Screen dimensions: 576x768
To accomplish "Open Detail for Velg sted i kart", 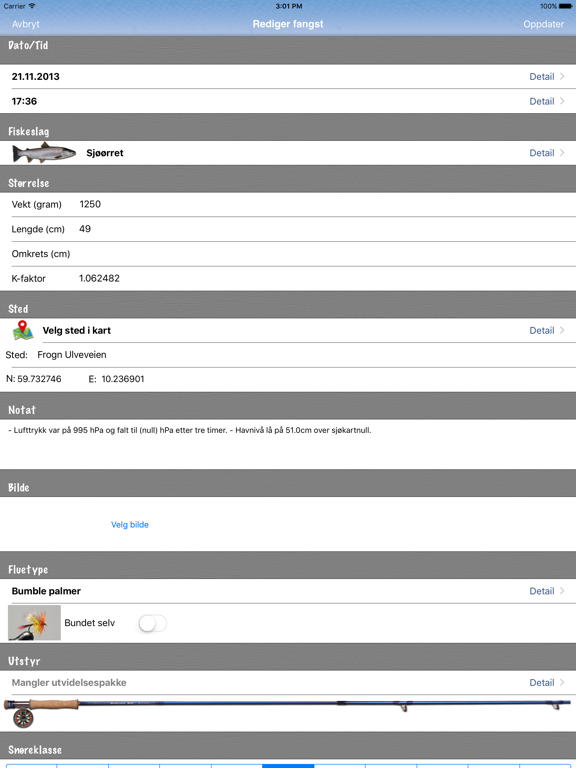I will pos(547,331).
